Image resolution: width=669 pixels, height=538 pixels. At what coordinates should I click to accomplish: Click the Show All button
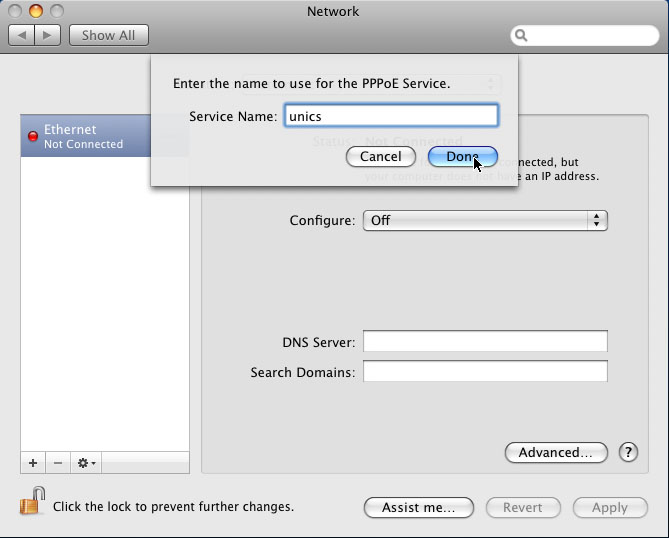109,35
